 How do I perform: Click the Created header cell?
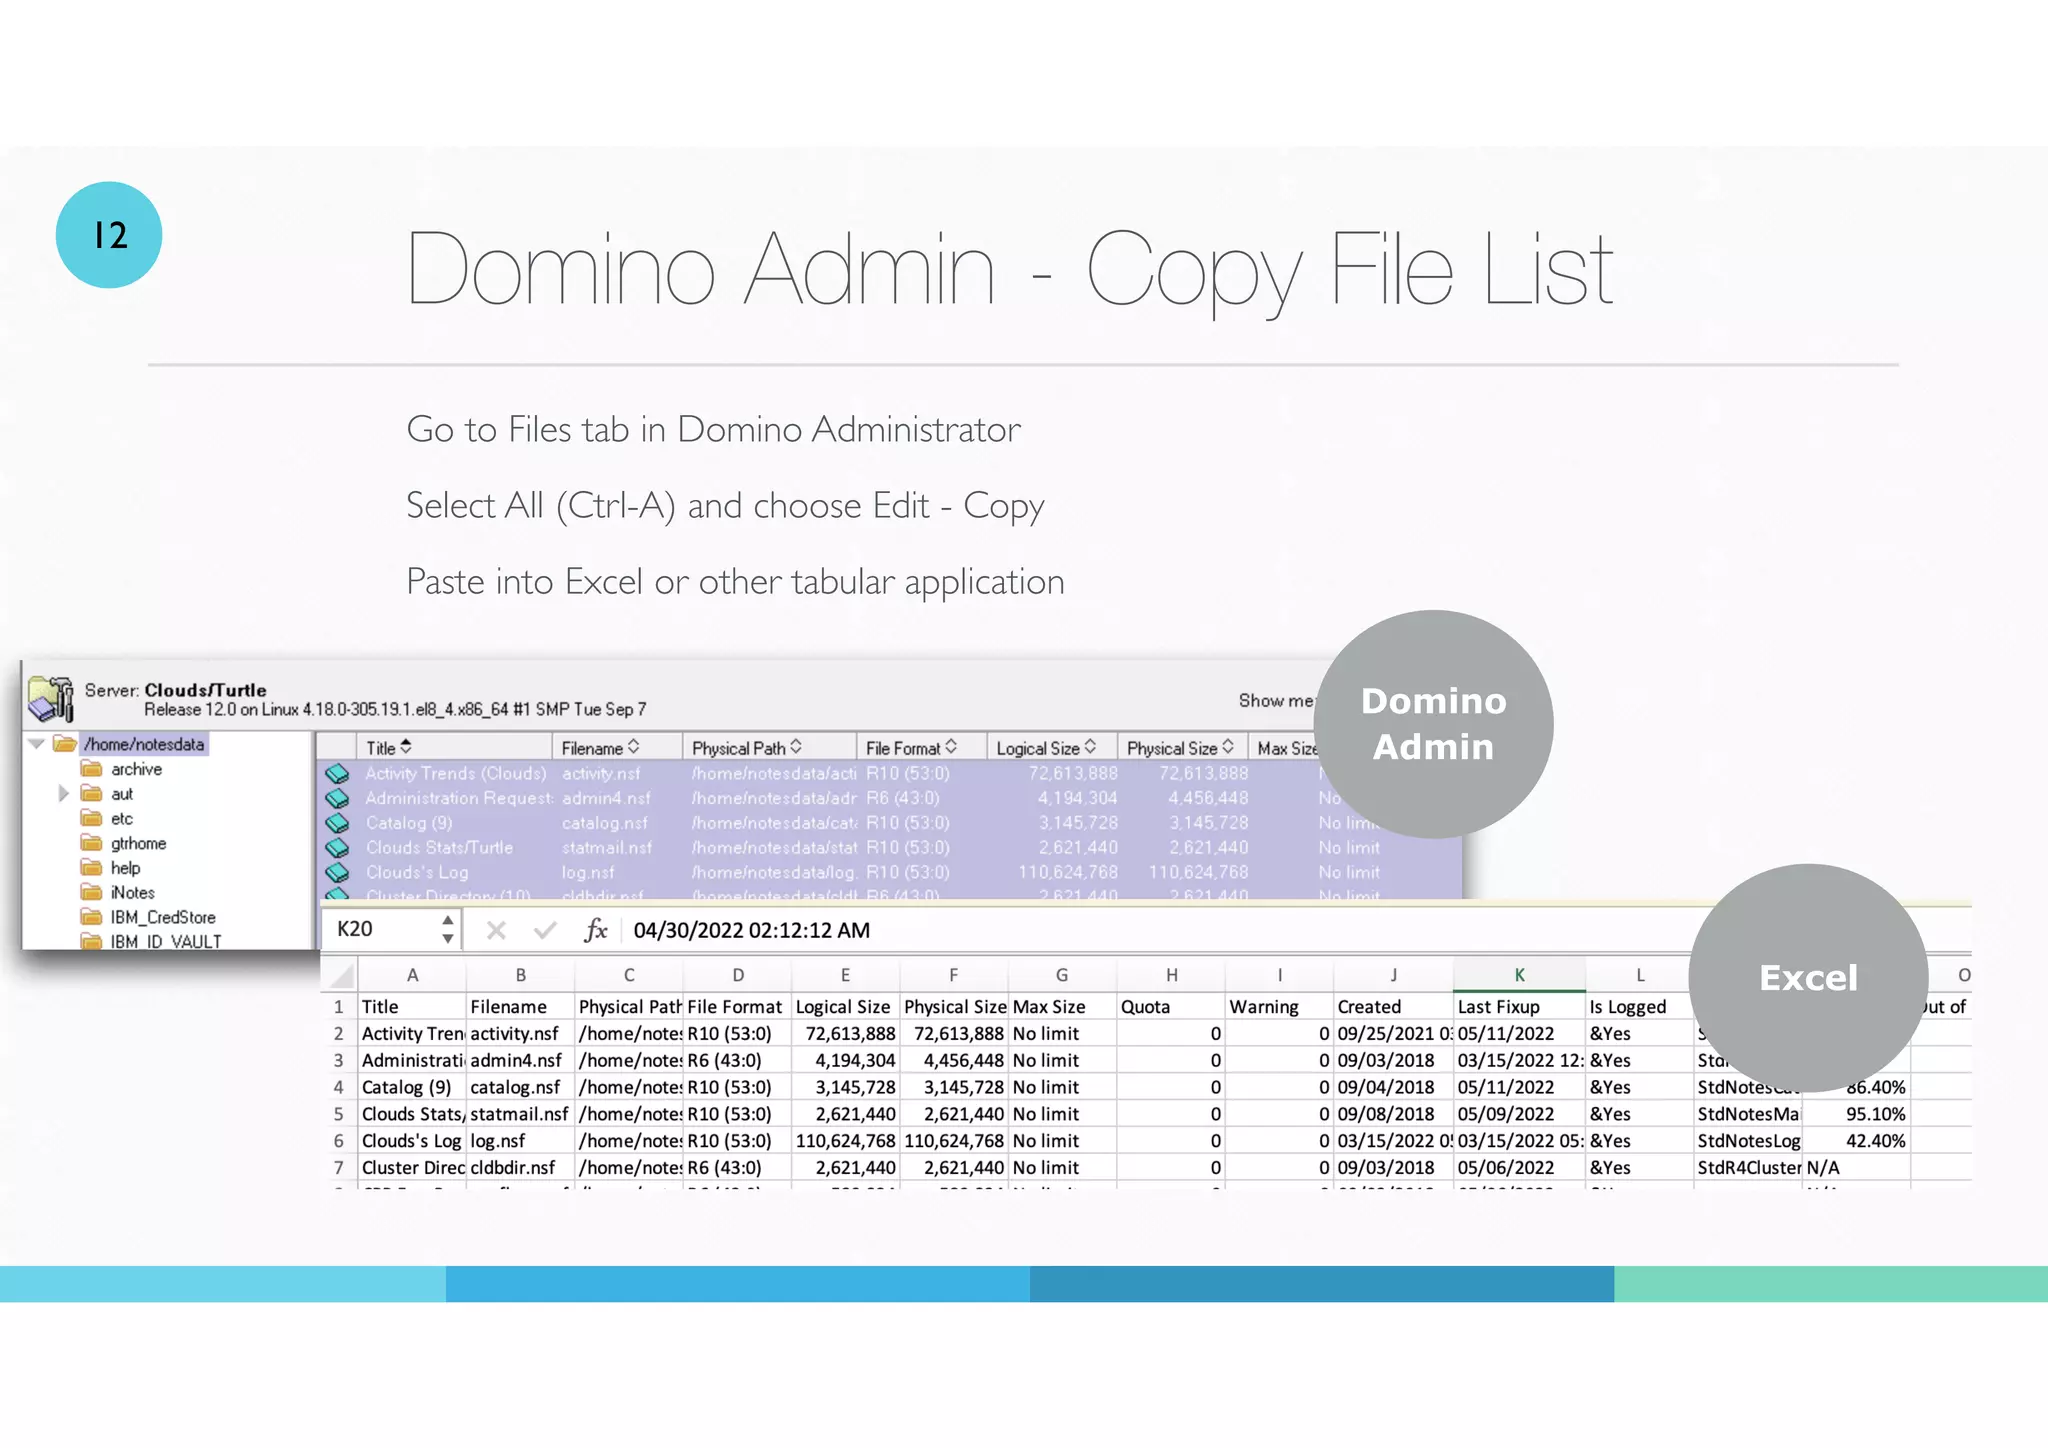click(1393, 1007)
